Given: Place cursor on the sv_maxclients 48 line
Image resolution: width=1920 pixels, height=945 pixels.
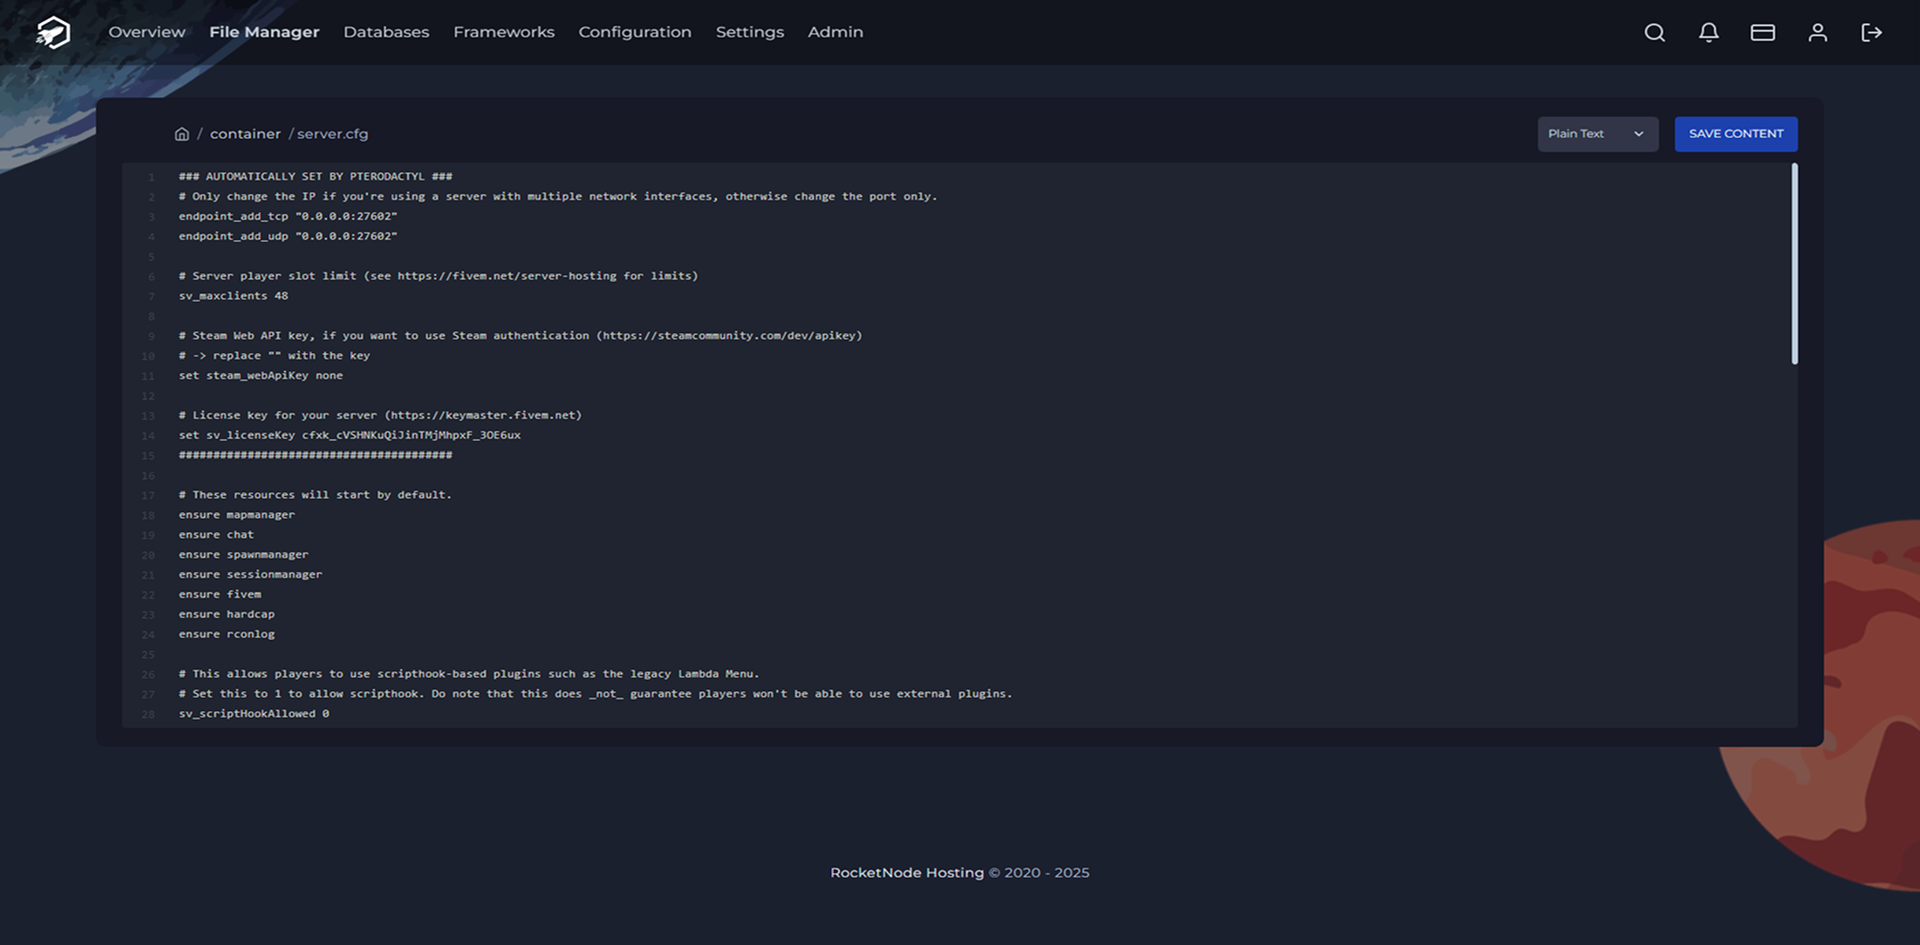Looking at the screenshot, I should point(233,296).
